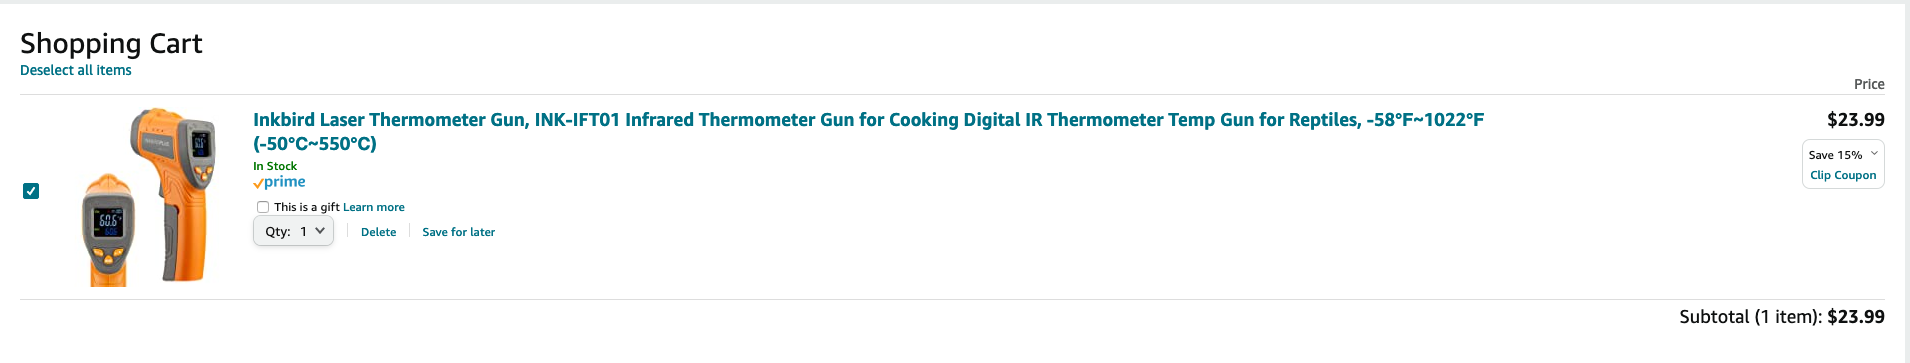Click the green In Stock status label
The width and height of the screenshot is (1910, 363).
click(x=275, y=166)
